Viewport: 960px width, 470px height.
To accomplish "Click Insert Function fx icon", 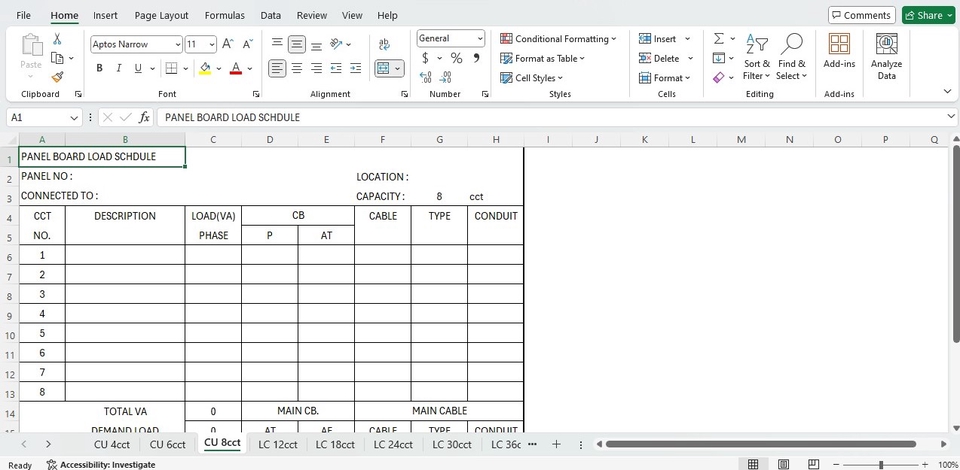I will (x=144, y=117).
